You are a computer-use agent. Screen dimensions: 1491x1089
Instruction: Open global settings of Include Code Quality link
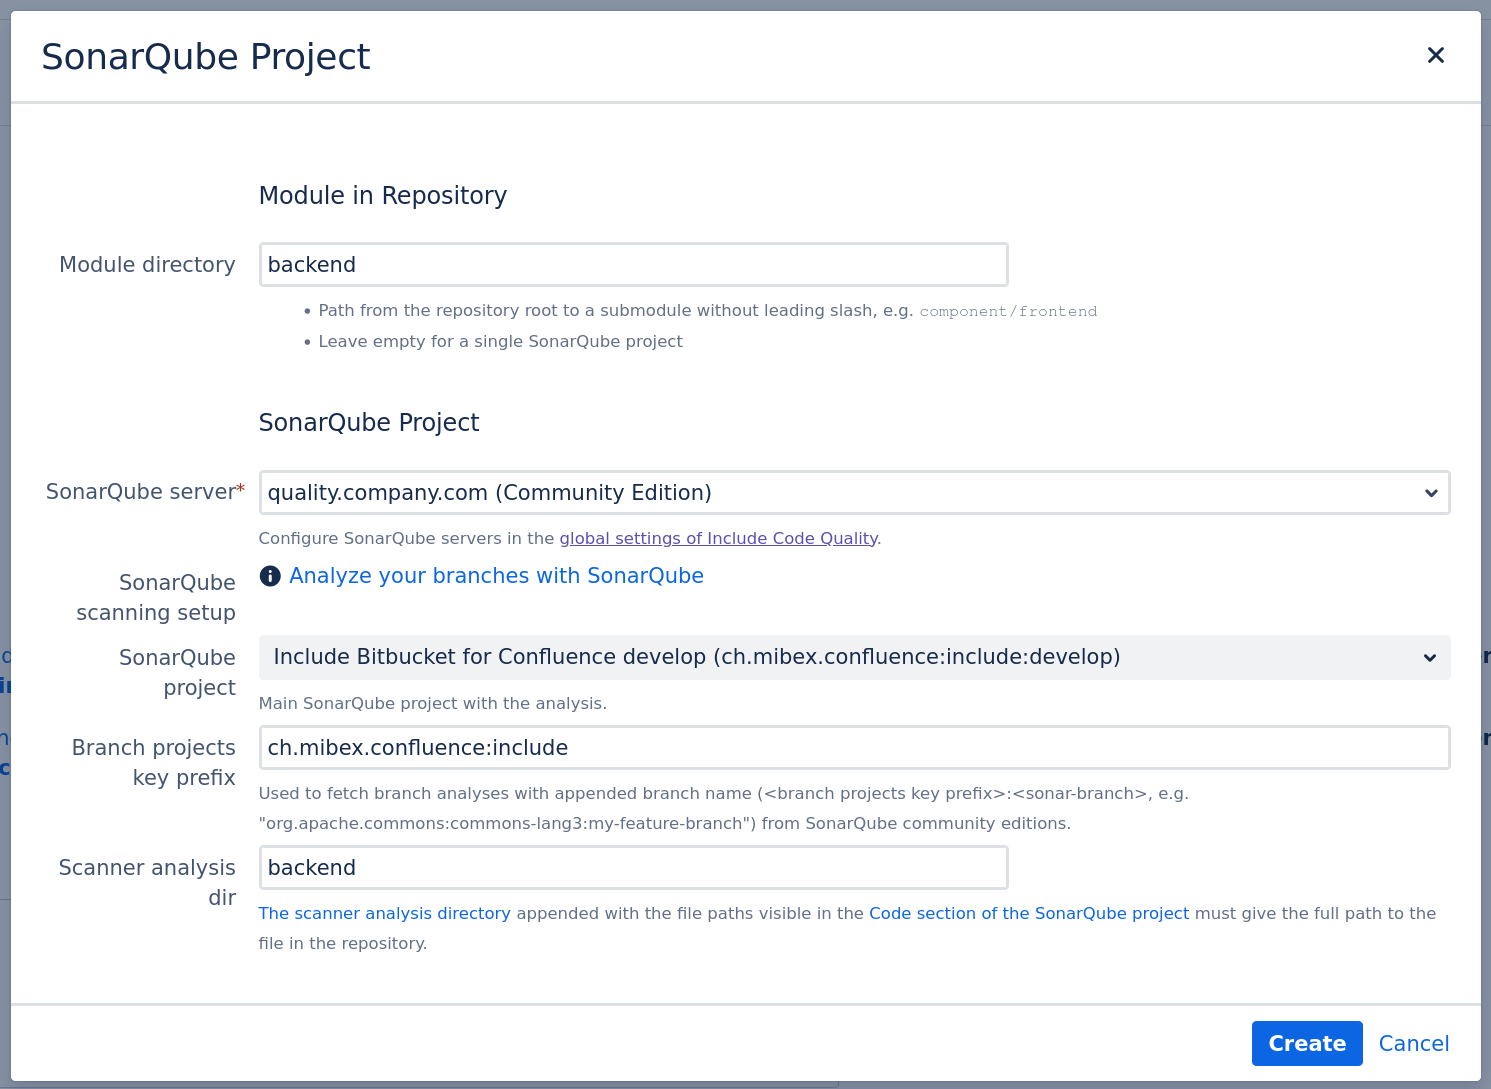[718, 538]
